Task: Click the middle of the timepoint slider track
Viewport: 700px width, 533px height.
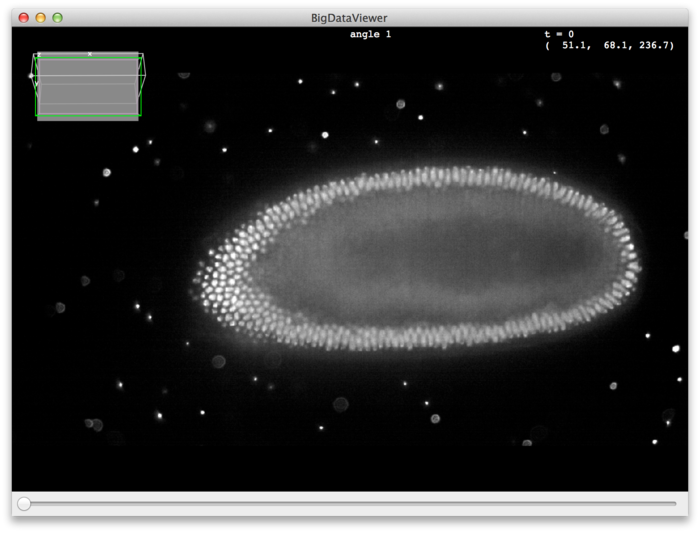Action: pos(350,503)
